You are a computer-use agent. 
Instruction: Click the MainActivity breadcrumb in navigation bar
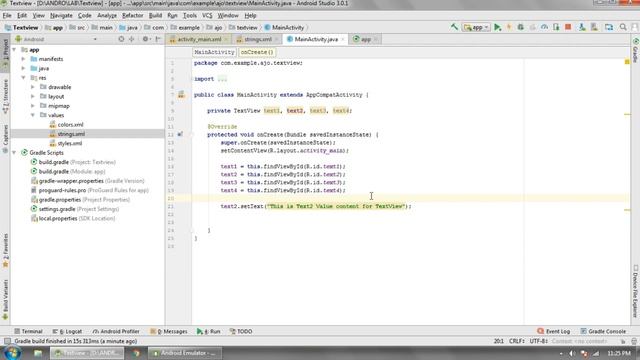pos(284,27)
